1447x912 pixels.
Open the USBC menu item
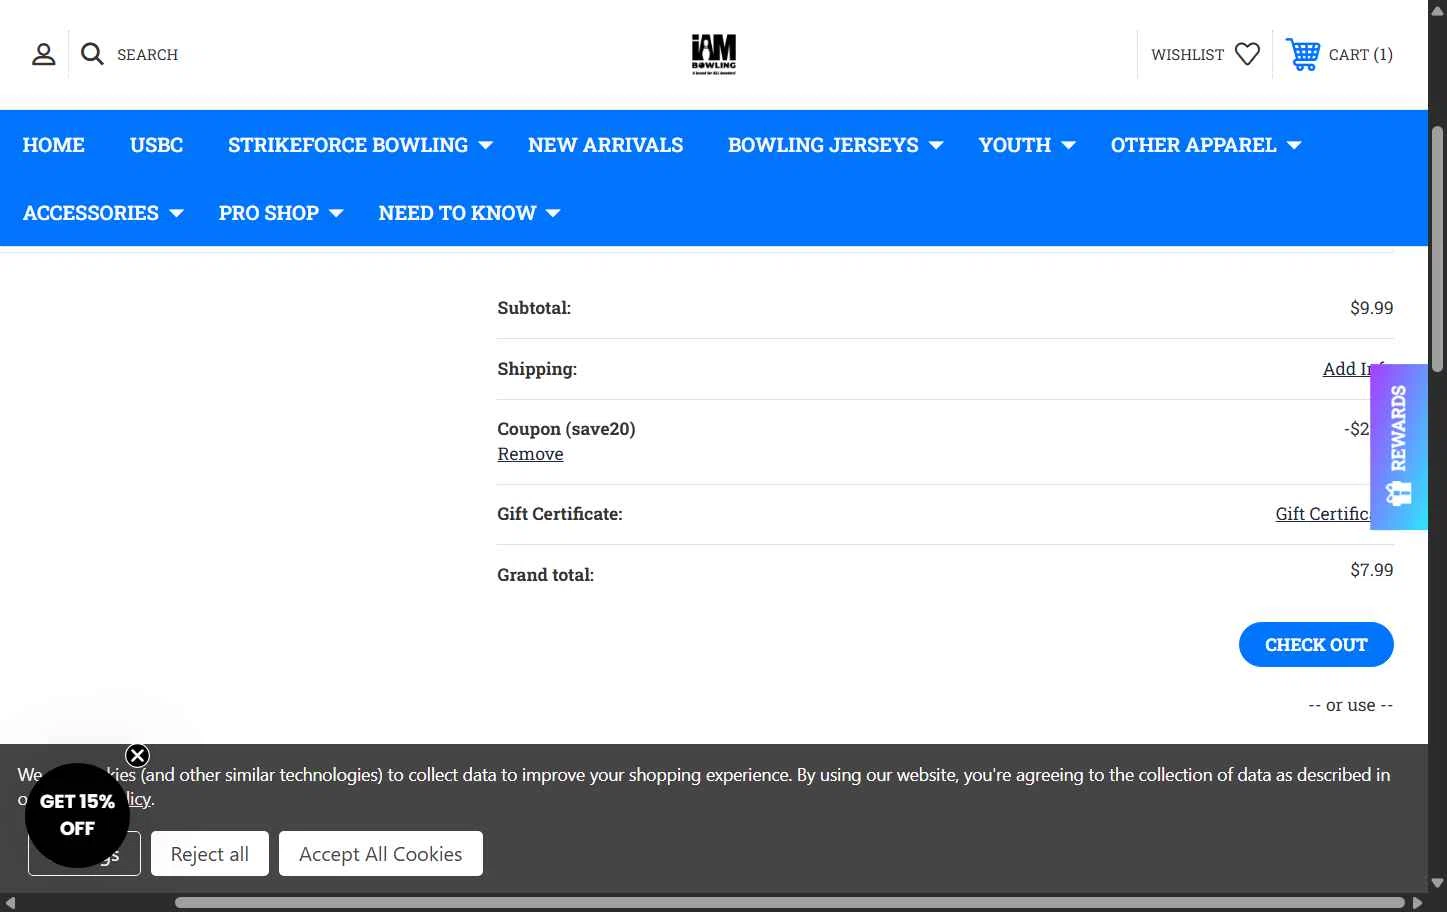tap(156, 145)
